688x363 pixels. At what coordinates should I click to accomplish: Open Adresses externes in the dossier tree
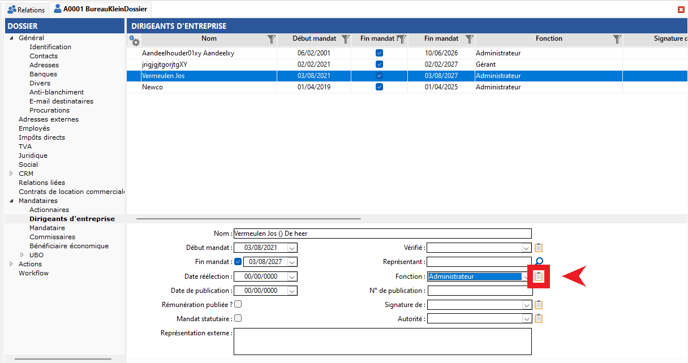pos(49,119)
